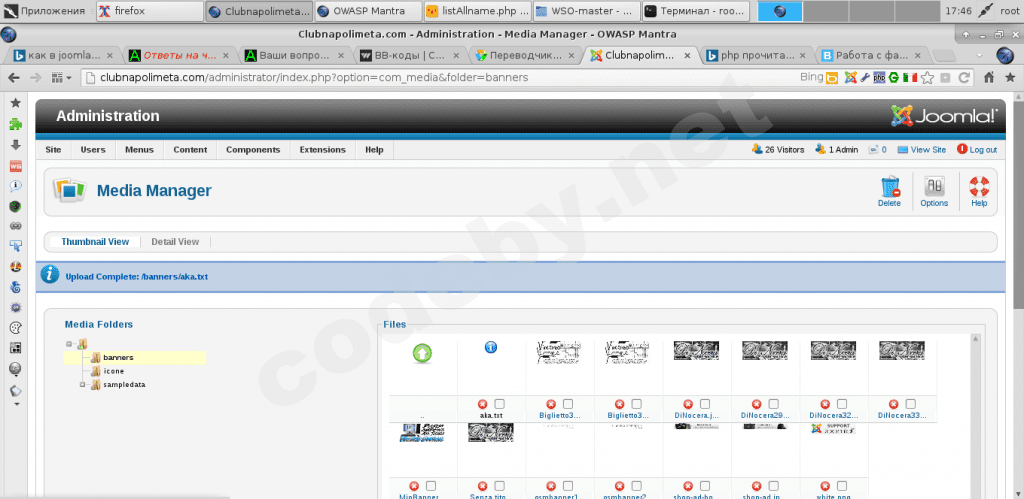
Task: Tick the checkbox for DiNocera32...
Action: 842,404
